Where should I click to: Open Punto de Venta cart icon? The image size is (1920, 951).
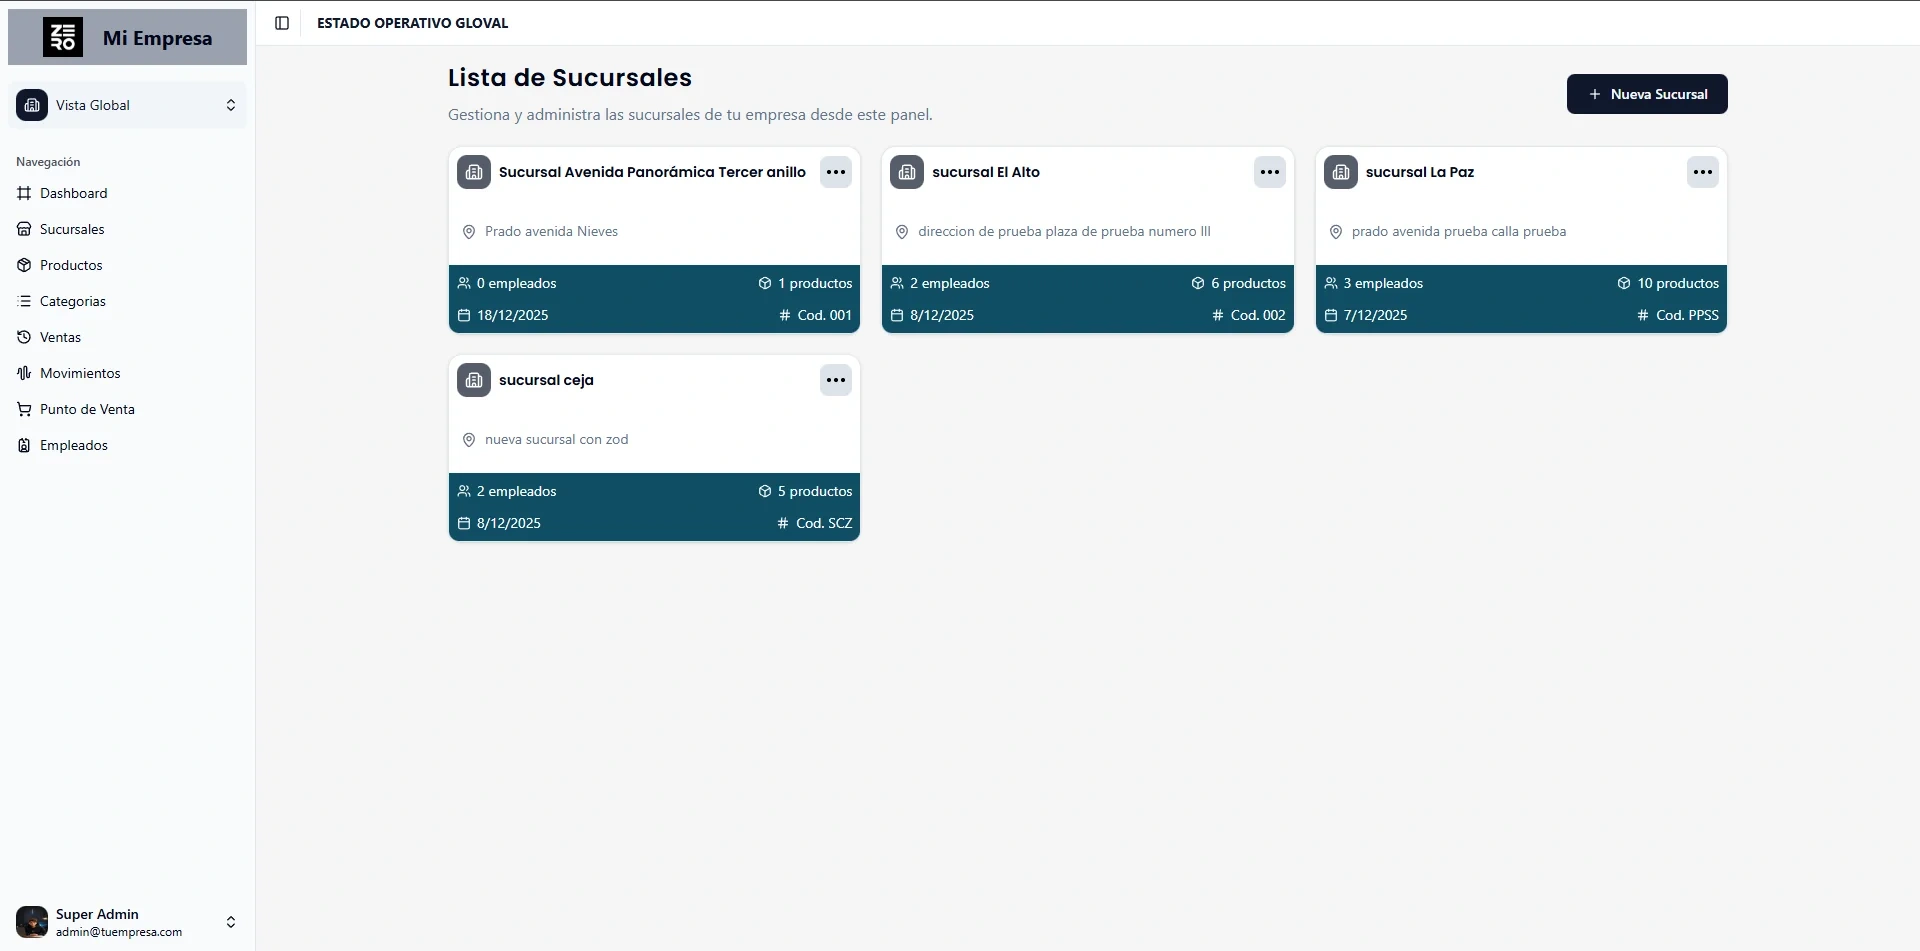click(x=24, y=409)
